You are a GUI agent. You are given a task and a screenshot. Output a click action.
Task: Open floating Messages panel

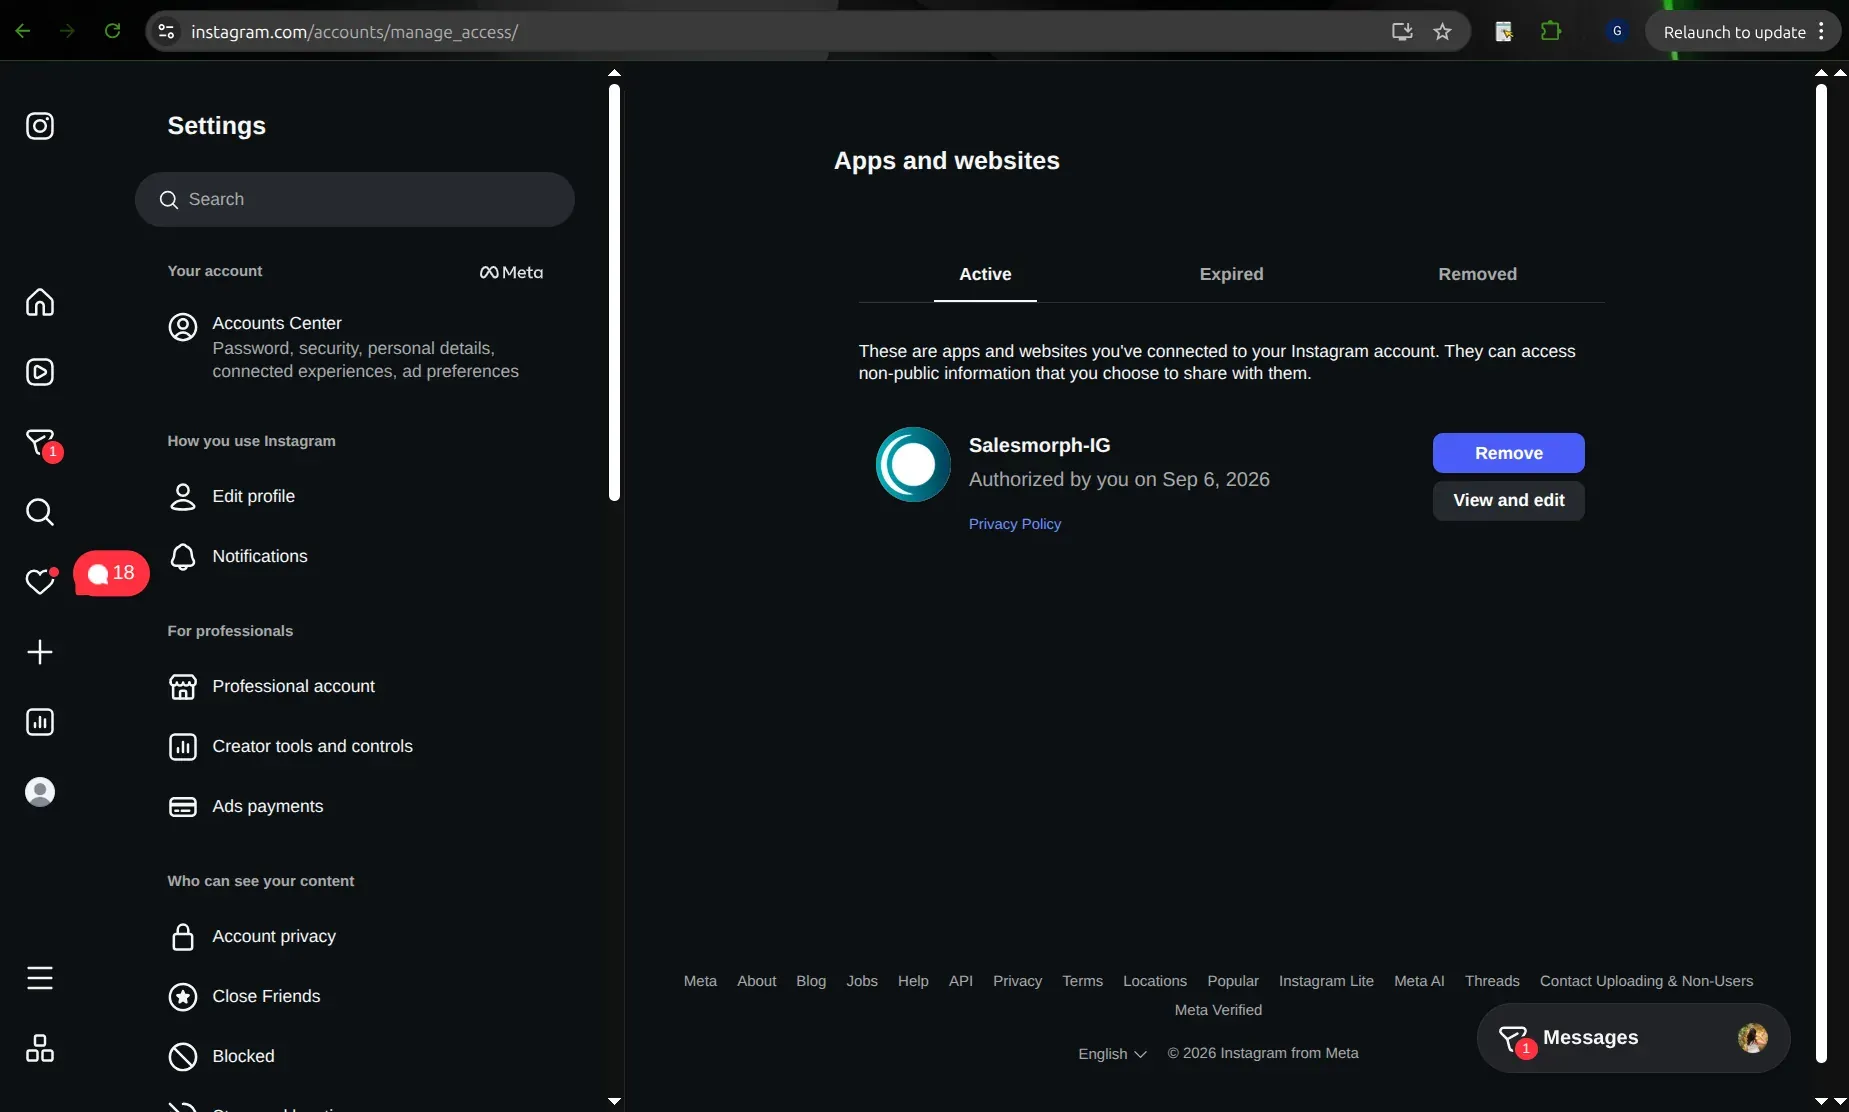coord(1633,1038)
